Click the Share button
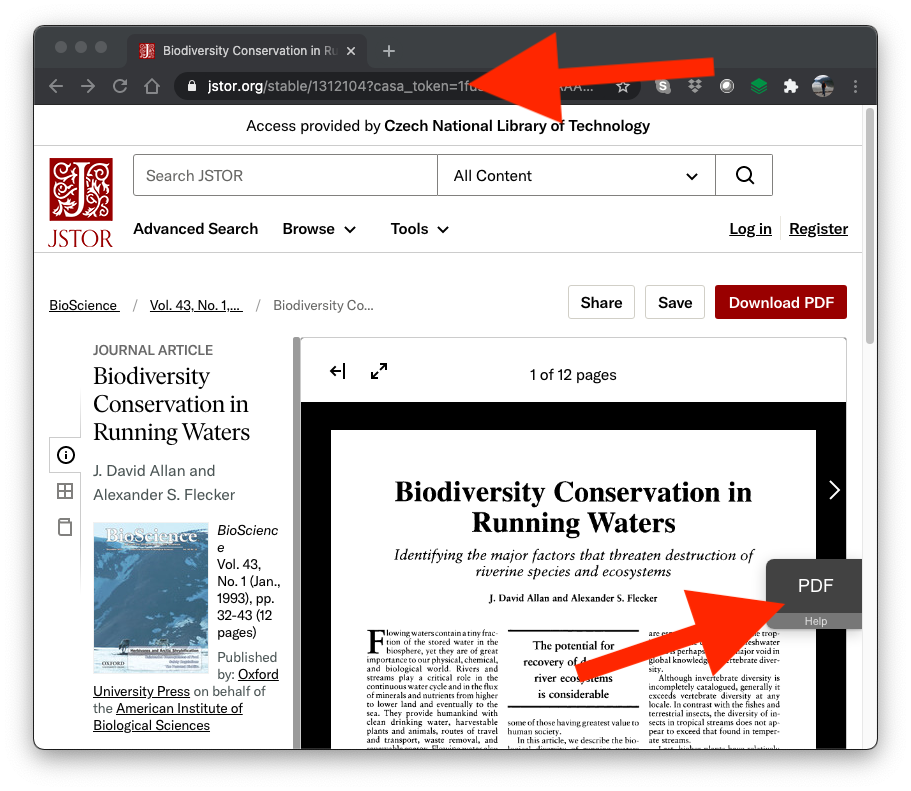Screen dimensions: 911x791 601,302
